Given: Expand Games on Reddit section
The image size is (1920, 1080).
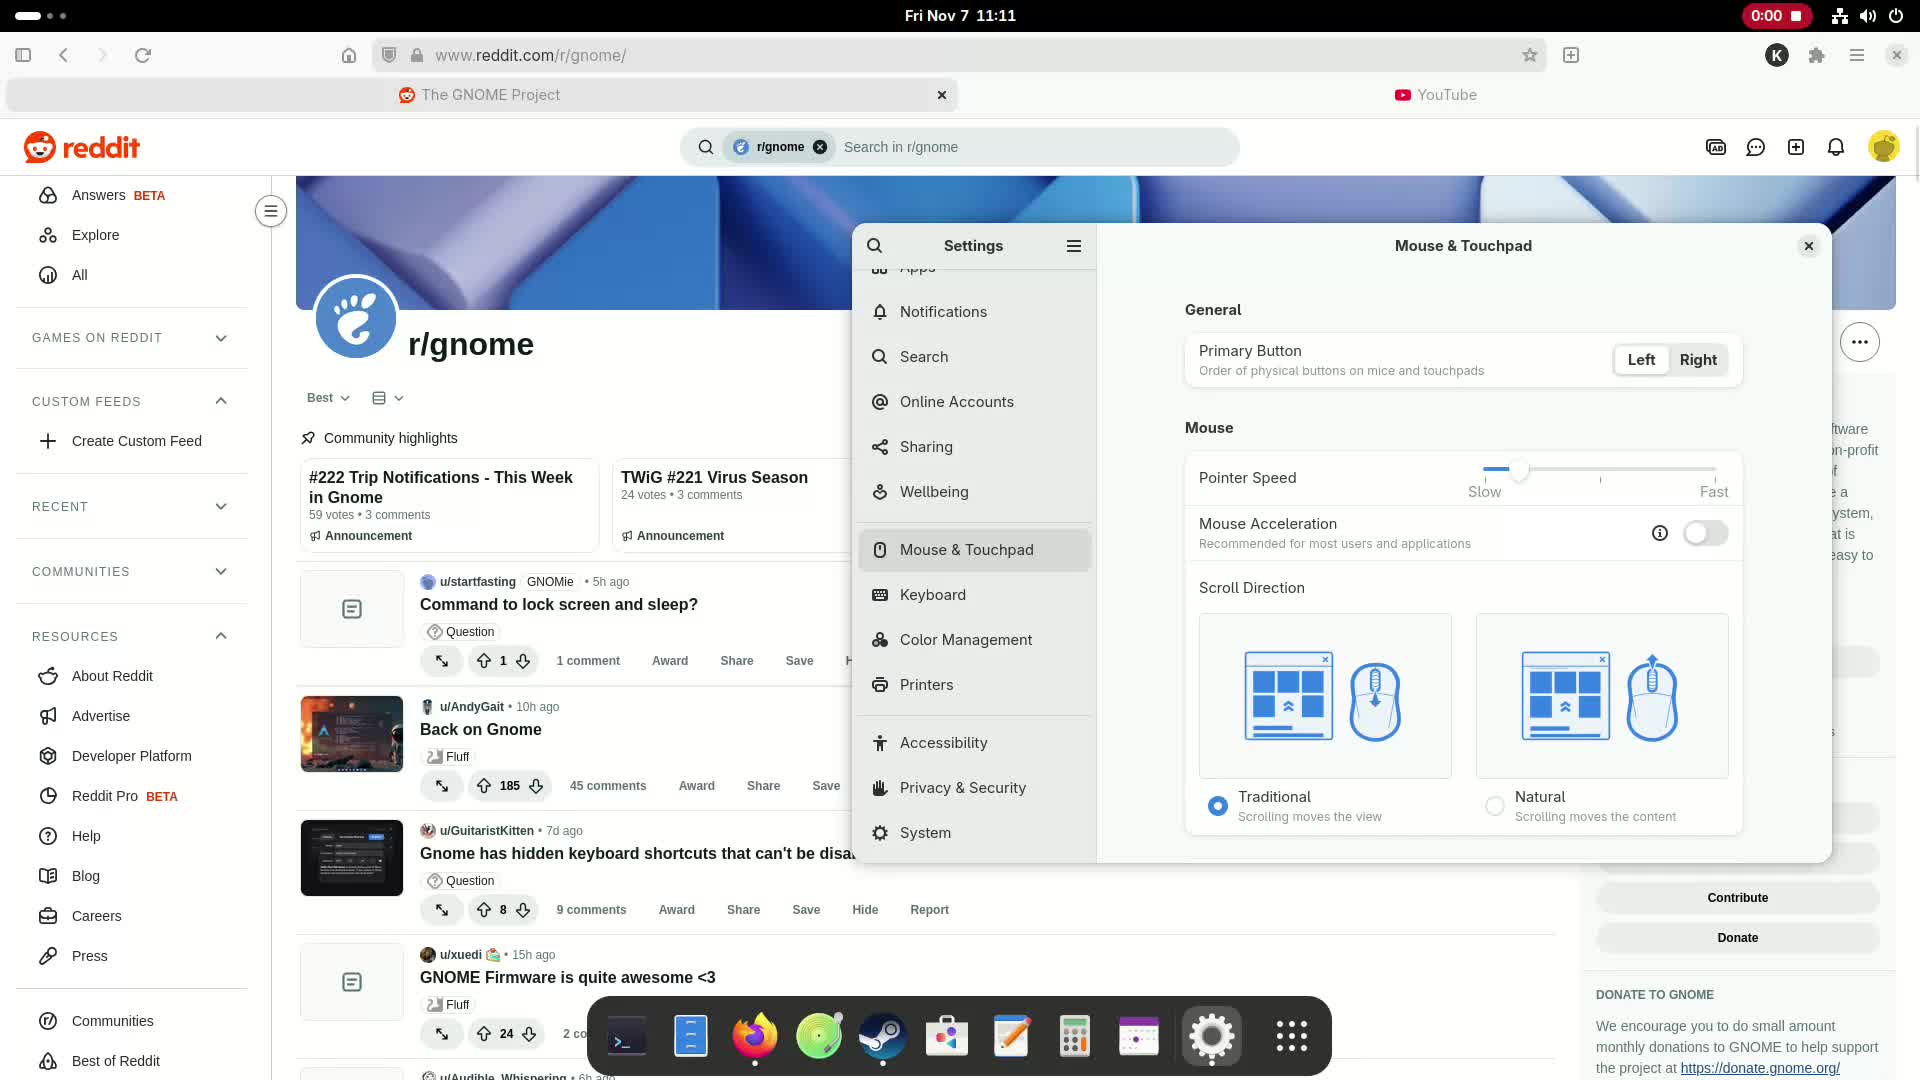Looking at the screenshot, I should (x=221, y=338).
